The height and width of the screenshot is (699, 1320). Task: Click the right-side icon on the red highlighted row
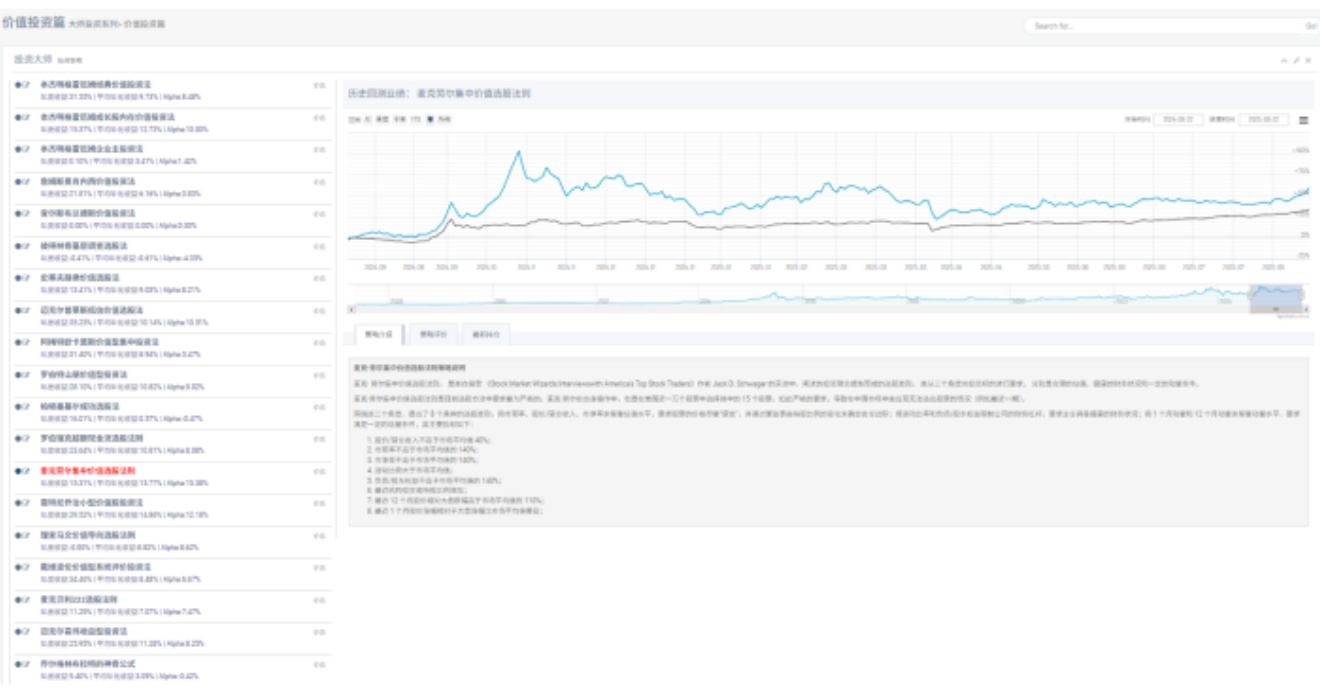[x=319, y=470]
